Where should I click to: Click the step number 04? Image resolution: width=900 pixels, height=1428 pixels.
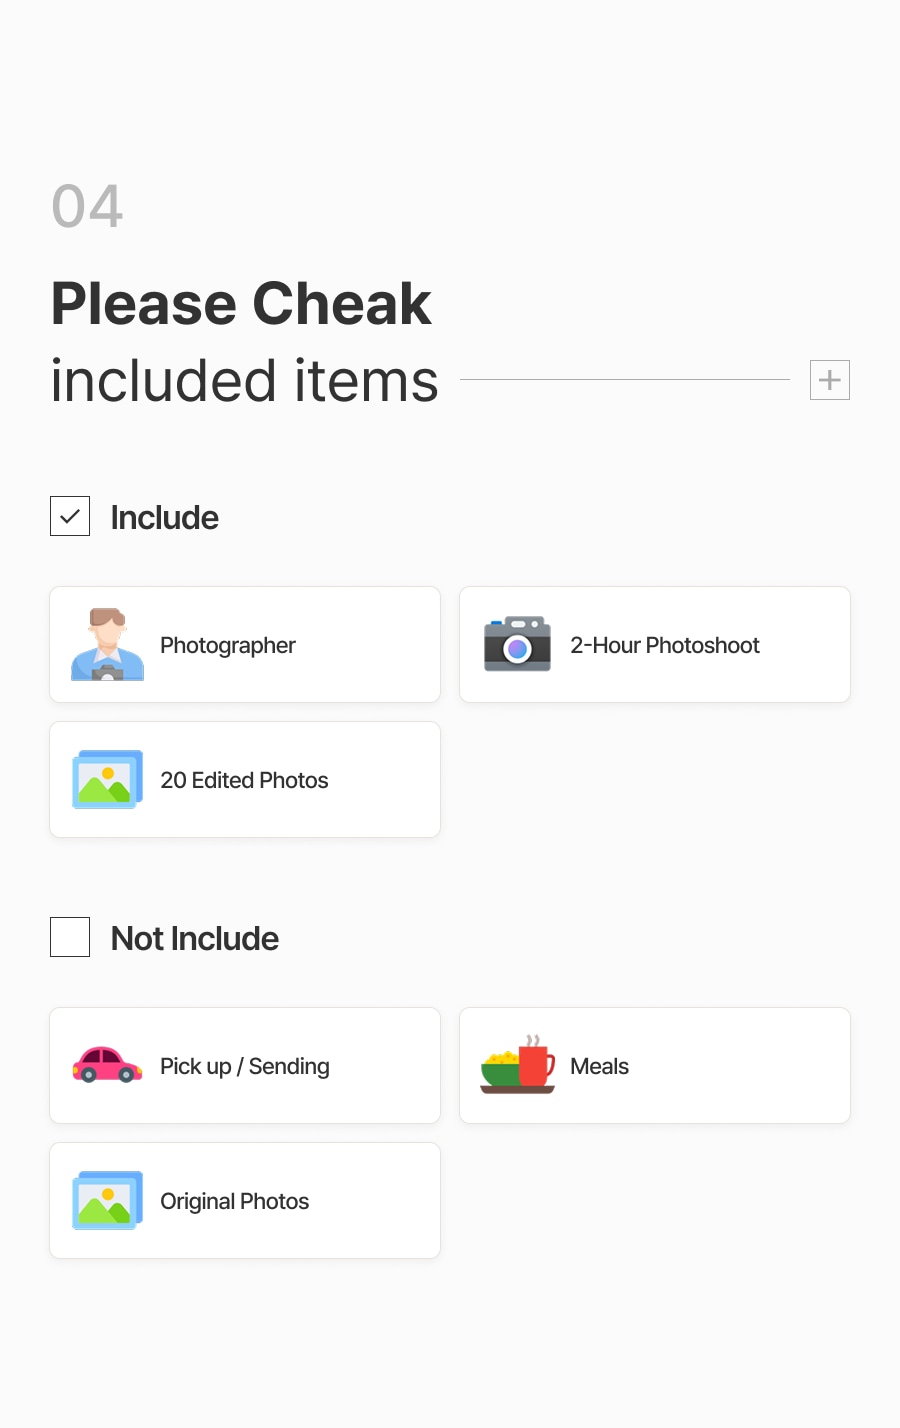pyautogui.click(x=87, y=206)
